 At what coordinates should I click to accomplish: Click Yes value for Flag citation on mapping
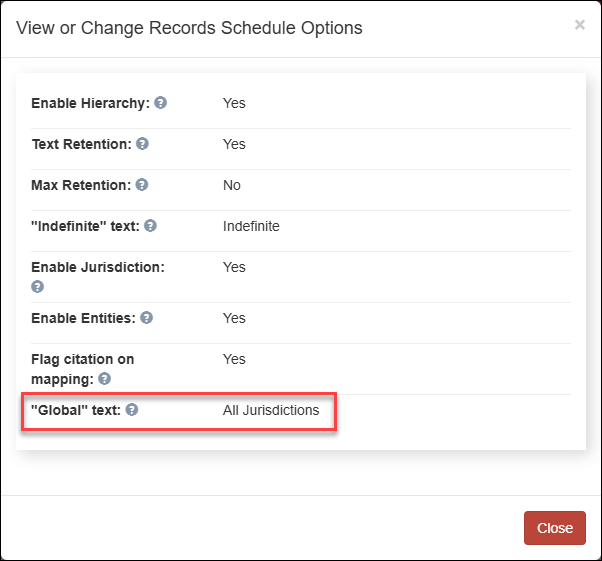(234, 359)
